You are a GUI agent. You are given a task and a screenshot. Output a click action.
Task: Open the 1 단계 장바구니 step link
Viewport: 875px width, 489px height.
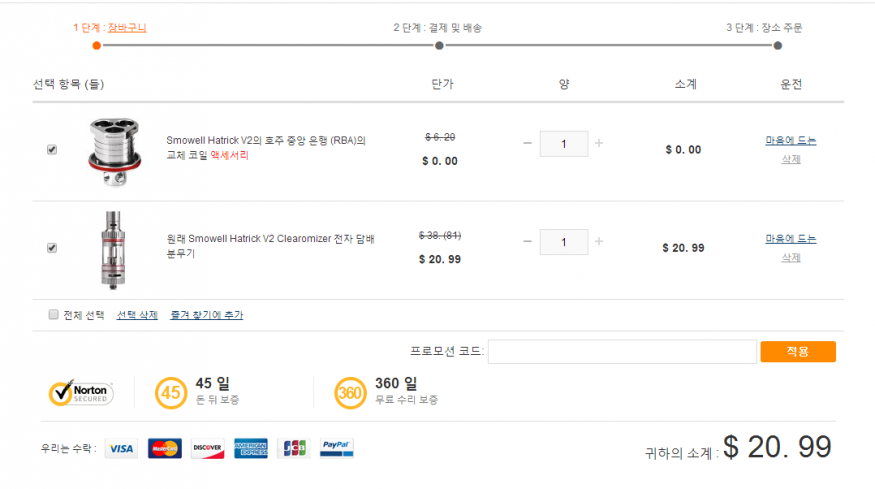[x=127, y=28]
